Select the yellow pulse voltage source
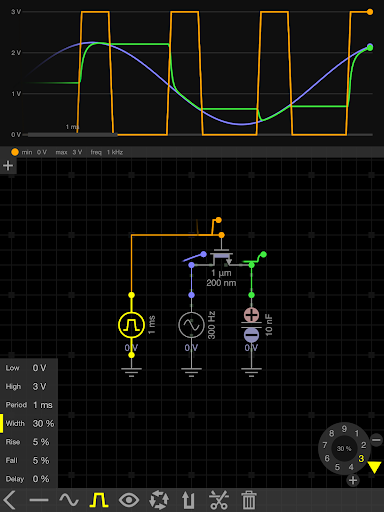 (x=131, y=325)
